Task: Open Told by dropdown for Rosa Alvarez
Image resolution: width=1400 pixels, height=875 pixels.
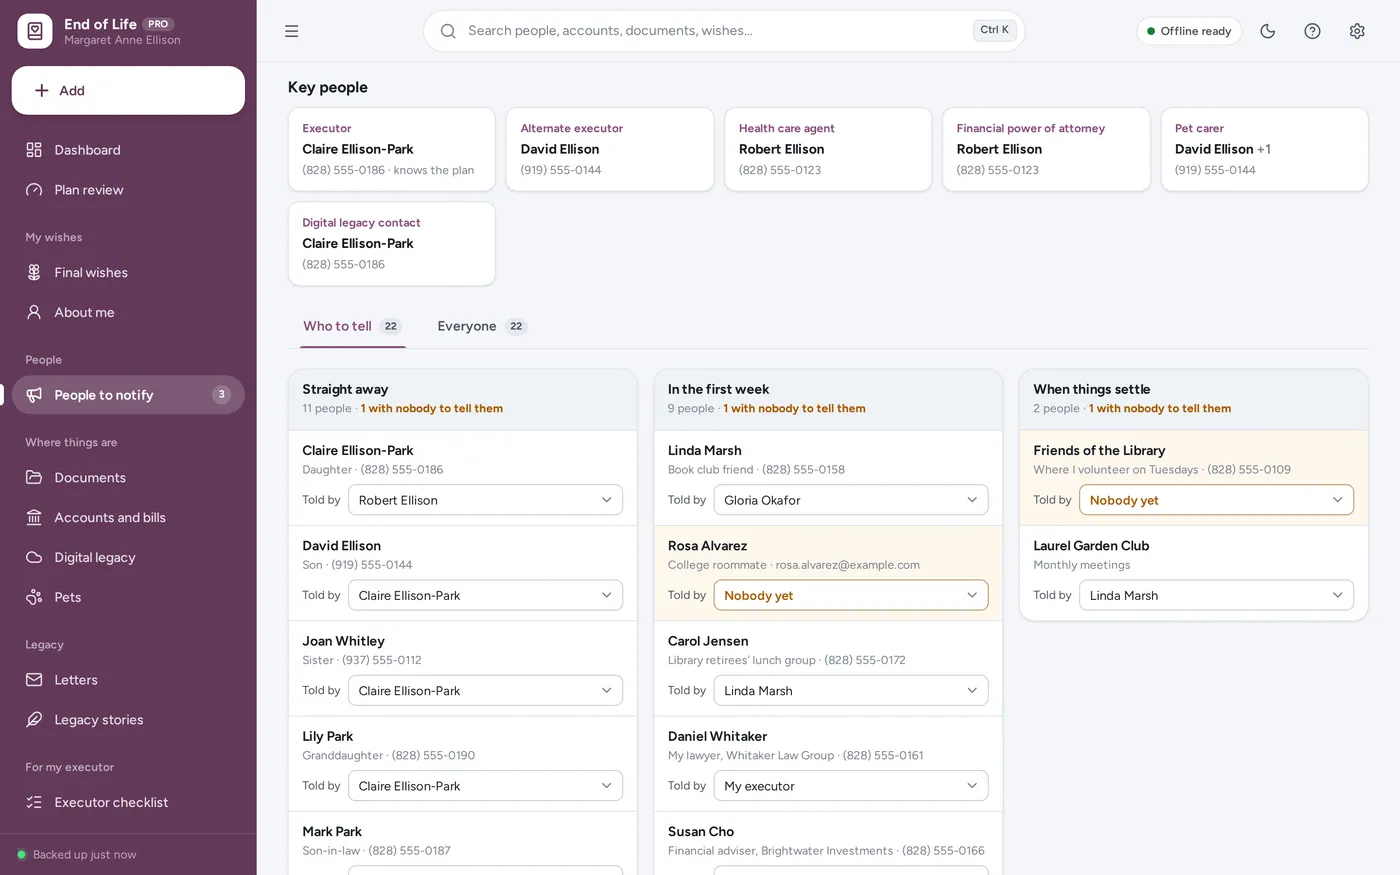Action: pyautogui.click(x=851, y=595)
